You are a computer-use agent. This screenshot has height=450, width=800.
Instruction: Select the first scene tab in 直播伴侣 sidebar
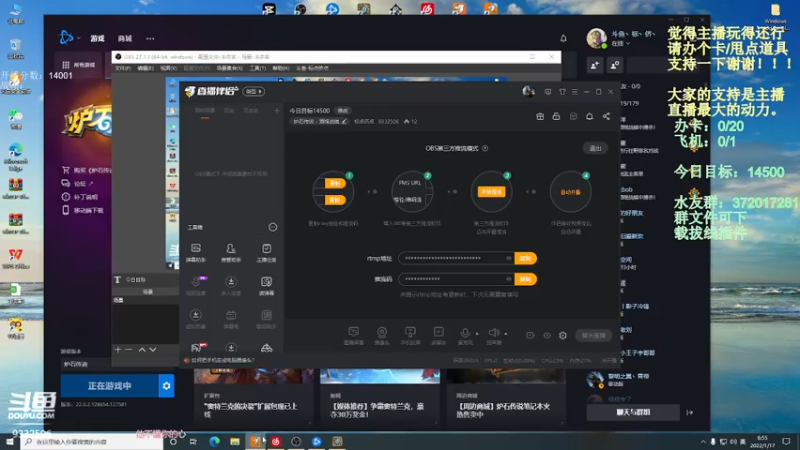tap(205, 111)
